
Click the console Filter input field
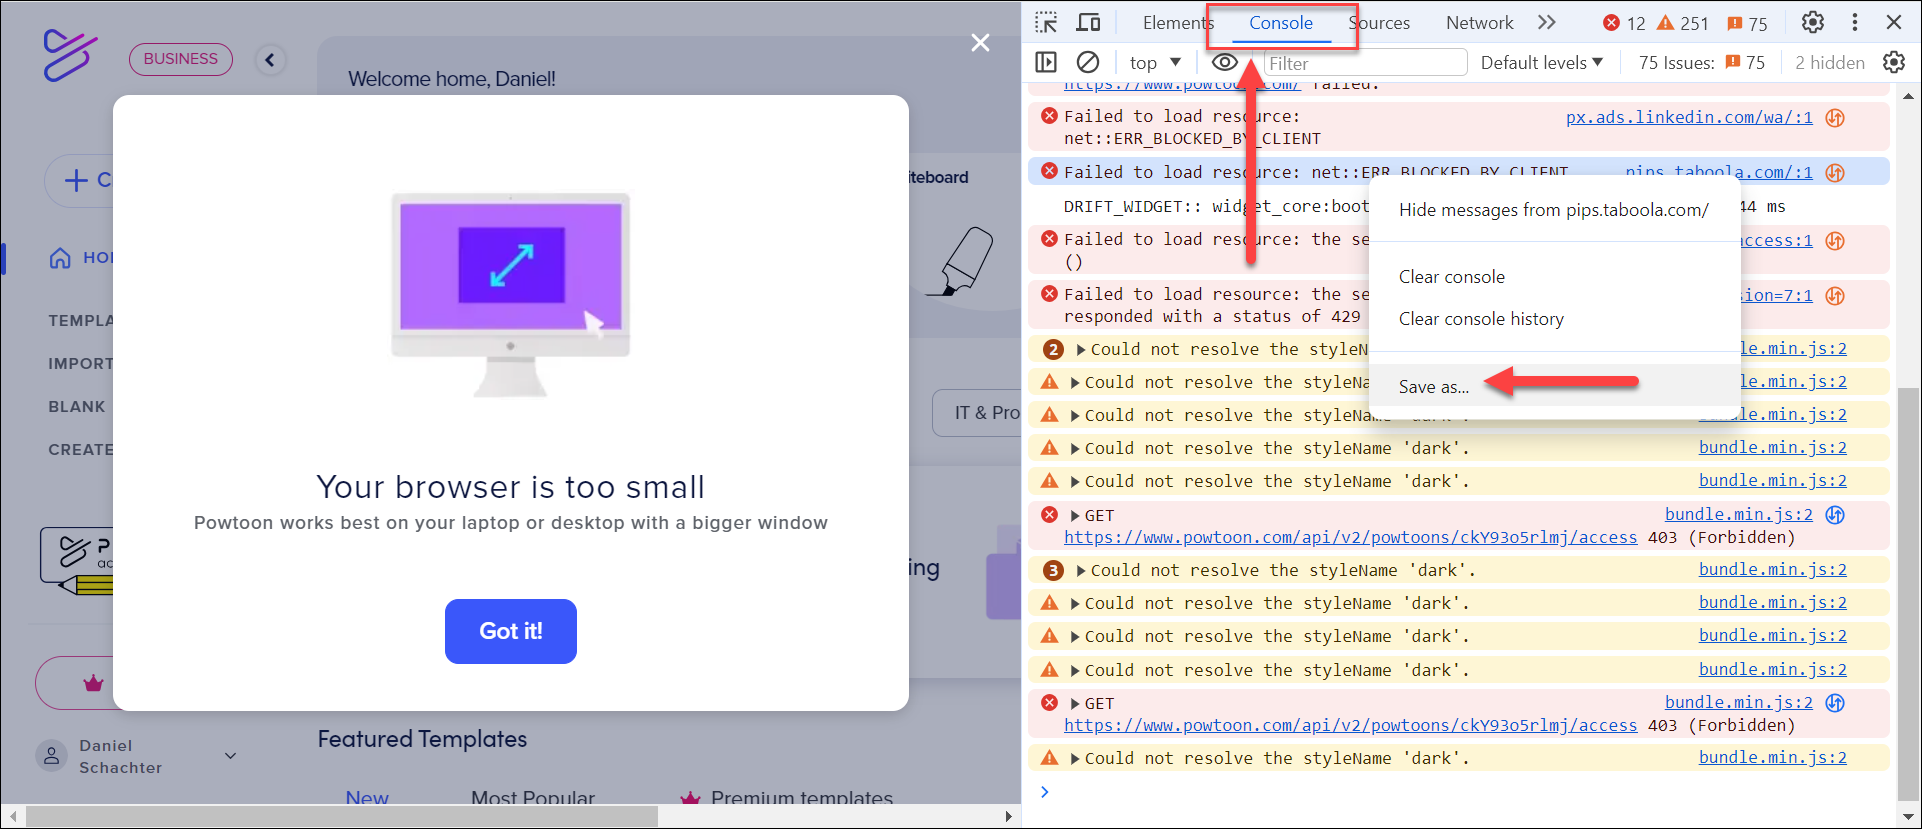pos(1365,63)
